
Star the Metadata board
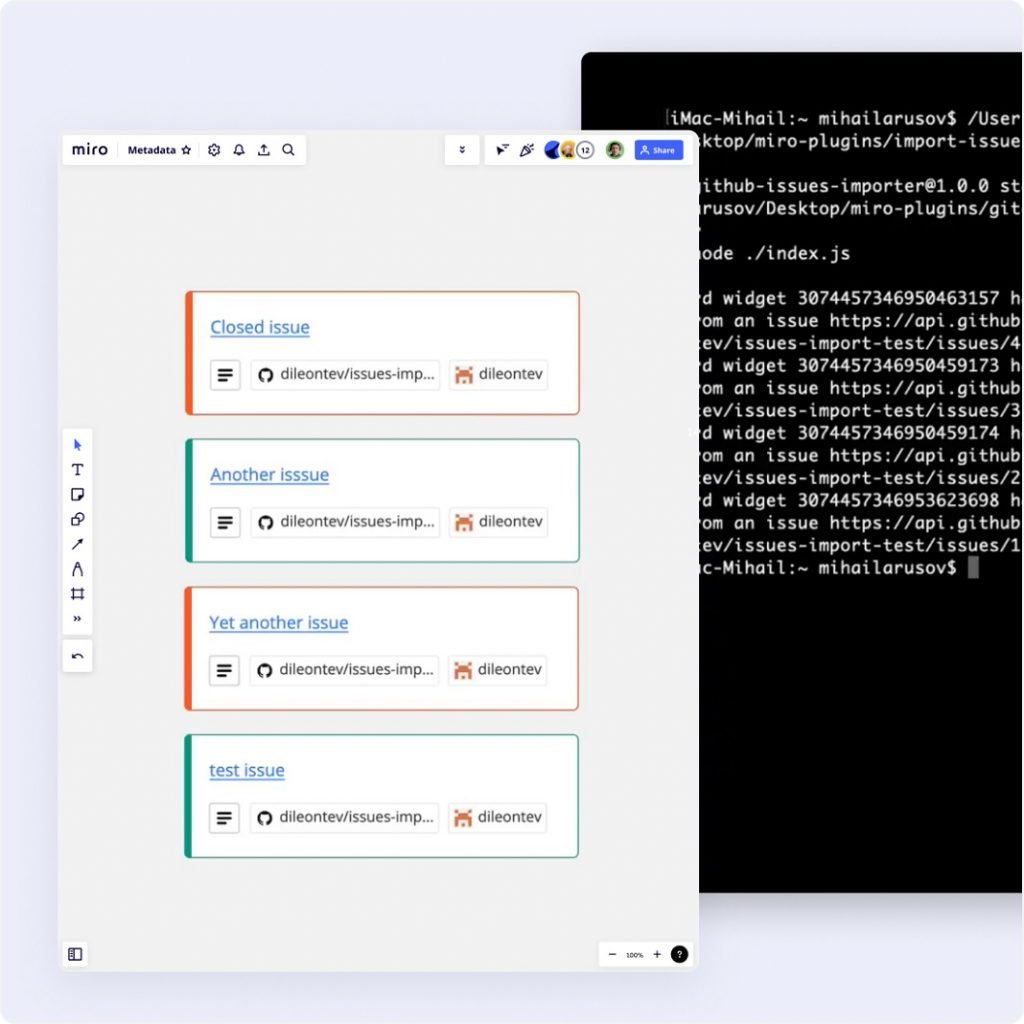pos(186,150)
